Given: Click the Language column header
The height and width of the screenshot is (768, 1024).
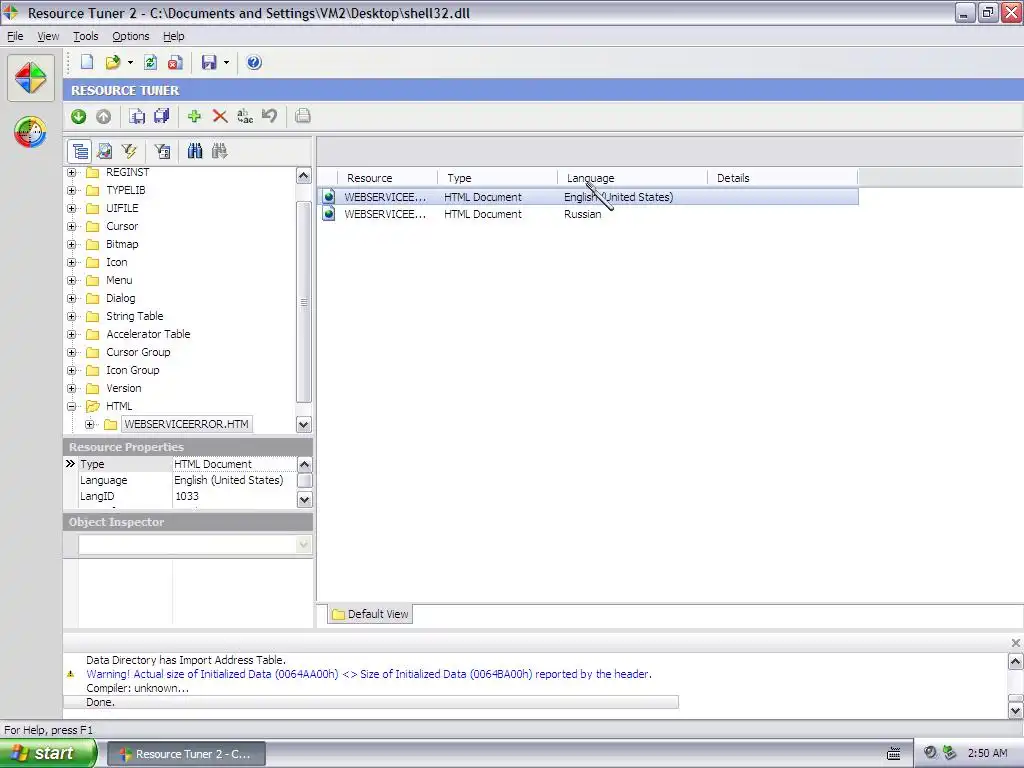Looking at the screenshot, I should coord(632,178).
